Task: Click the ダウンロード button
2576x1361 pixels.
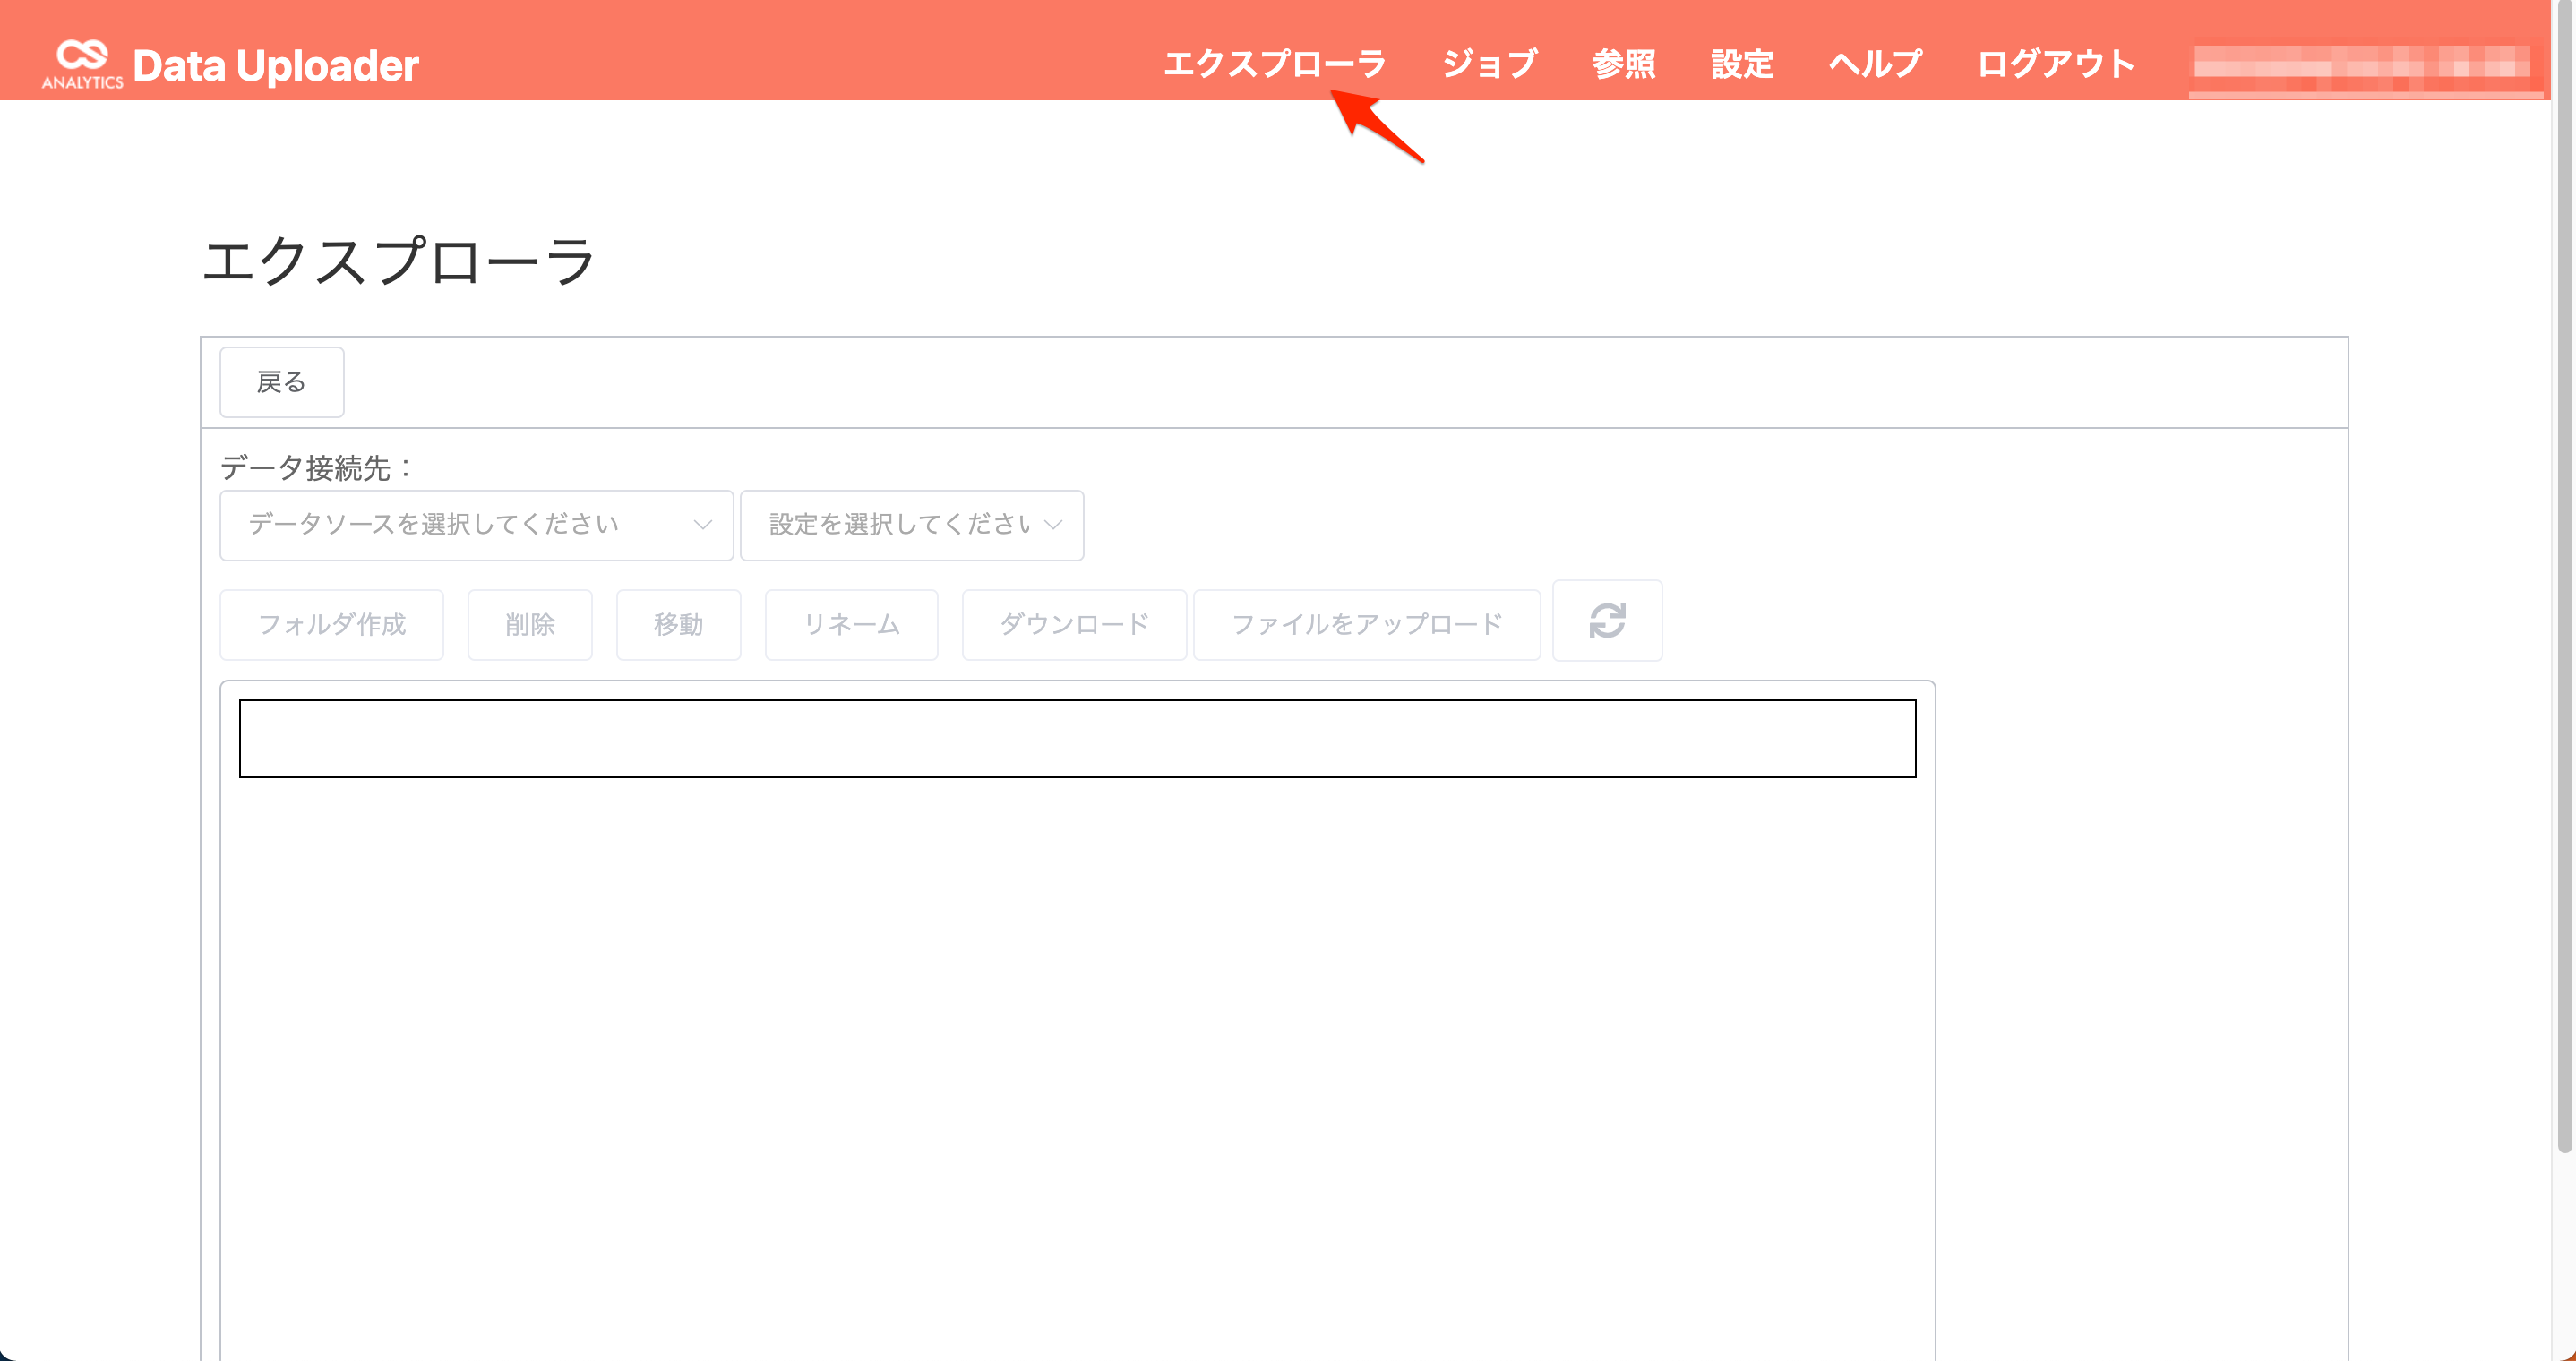Action: click(1074, 625)
